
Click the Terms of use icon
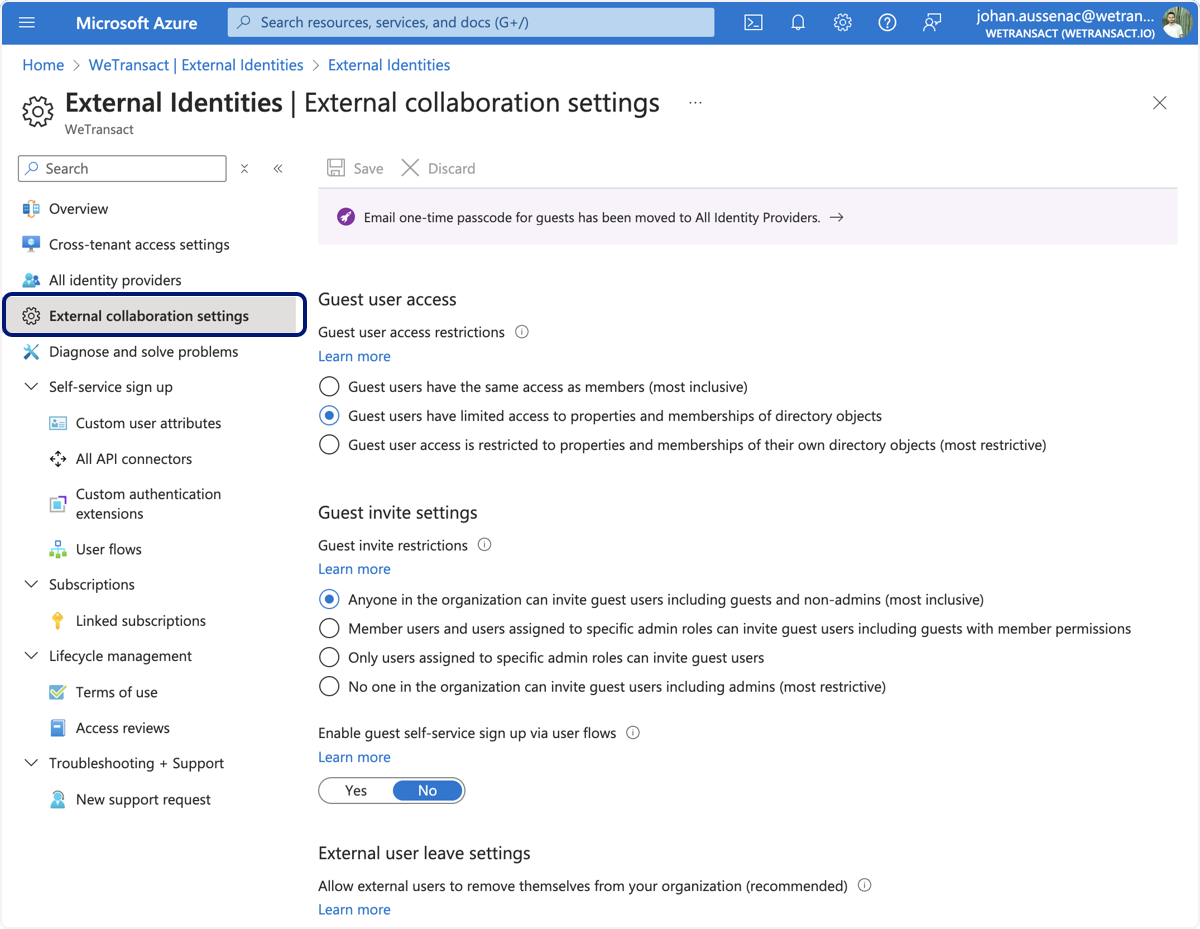click(58, 692)
